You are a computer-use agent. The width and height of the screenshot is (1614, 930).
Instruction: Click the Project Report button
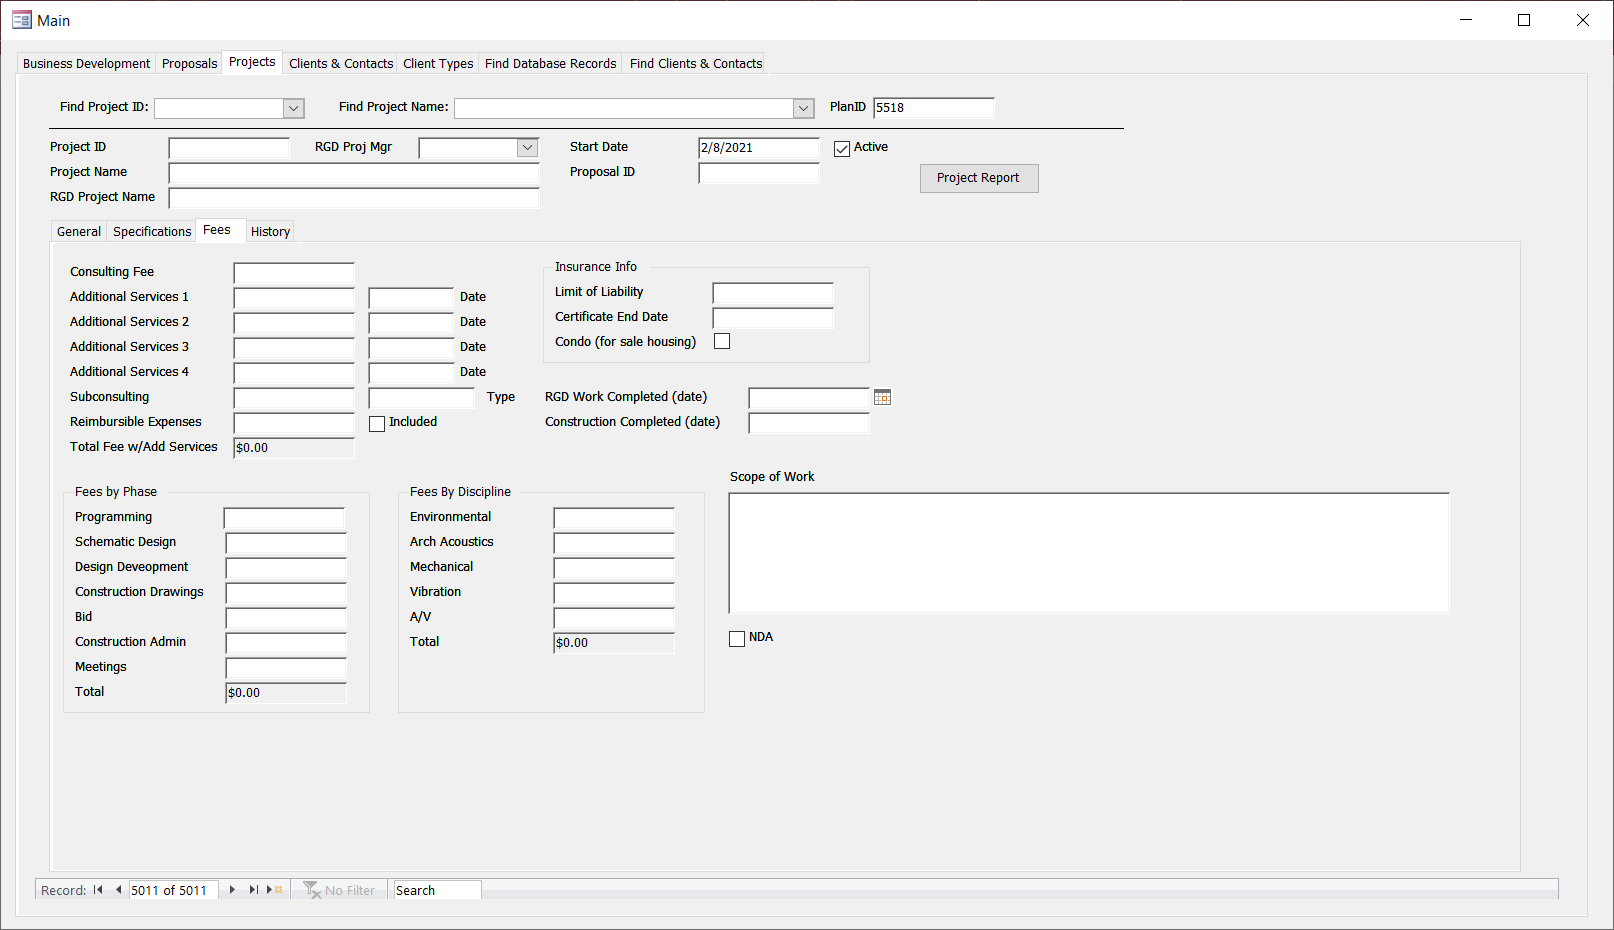pos(979,178)
